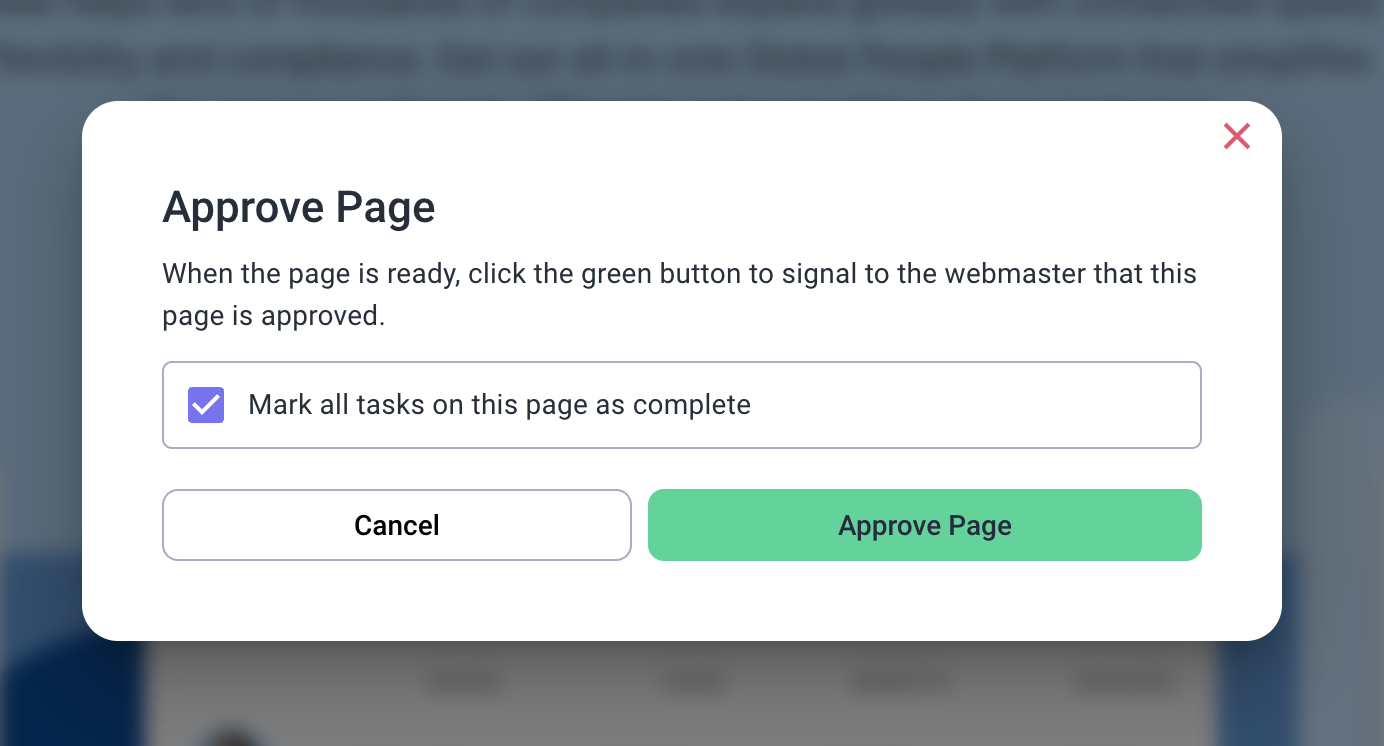
Task: Signal approval using the green action button
Action: (x=924, y=525)
